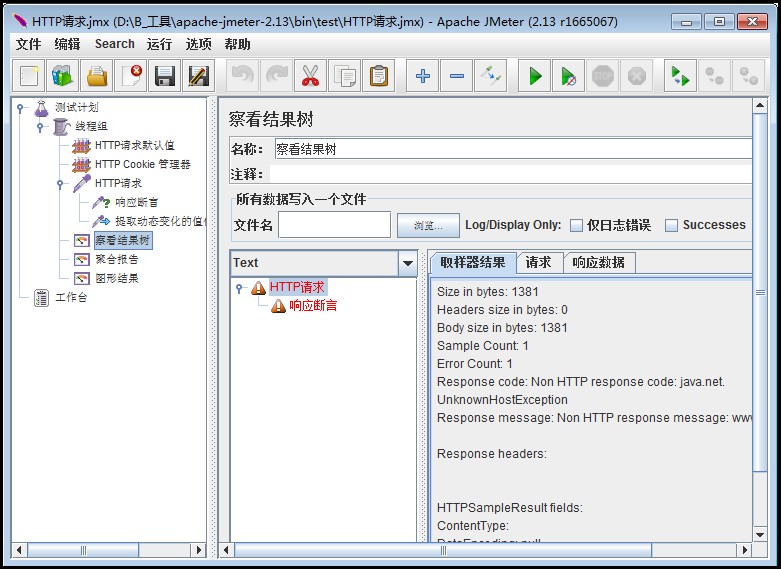Click the Copy toolbar icon

[345, 76]
